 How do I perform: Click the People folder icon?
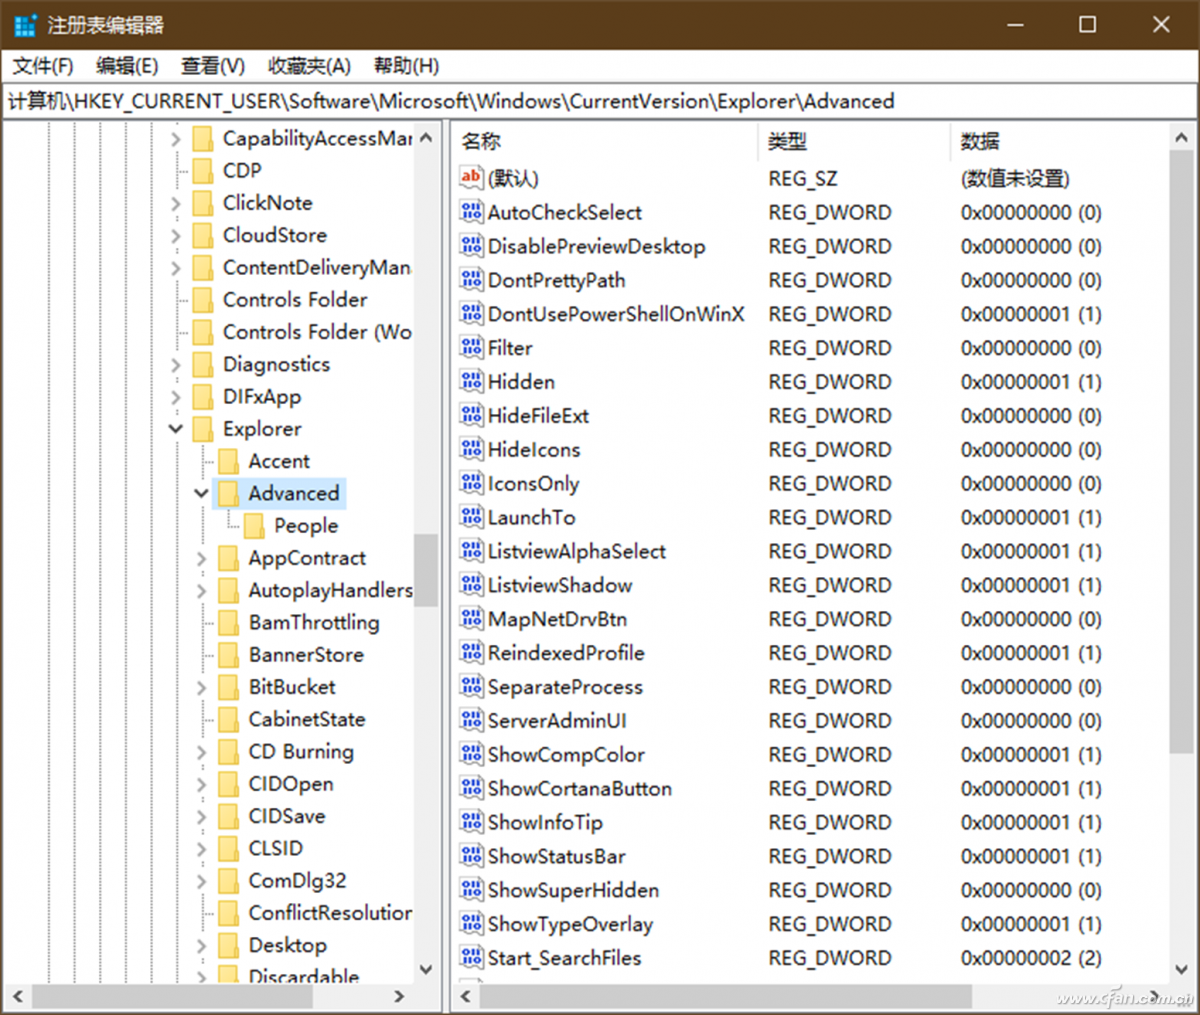pyautogui.click(x=256, y=525)
